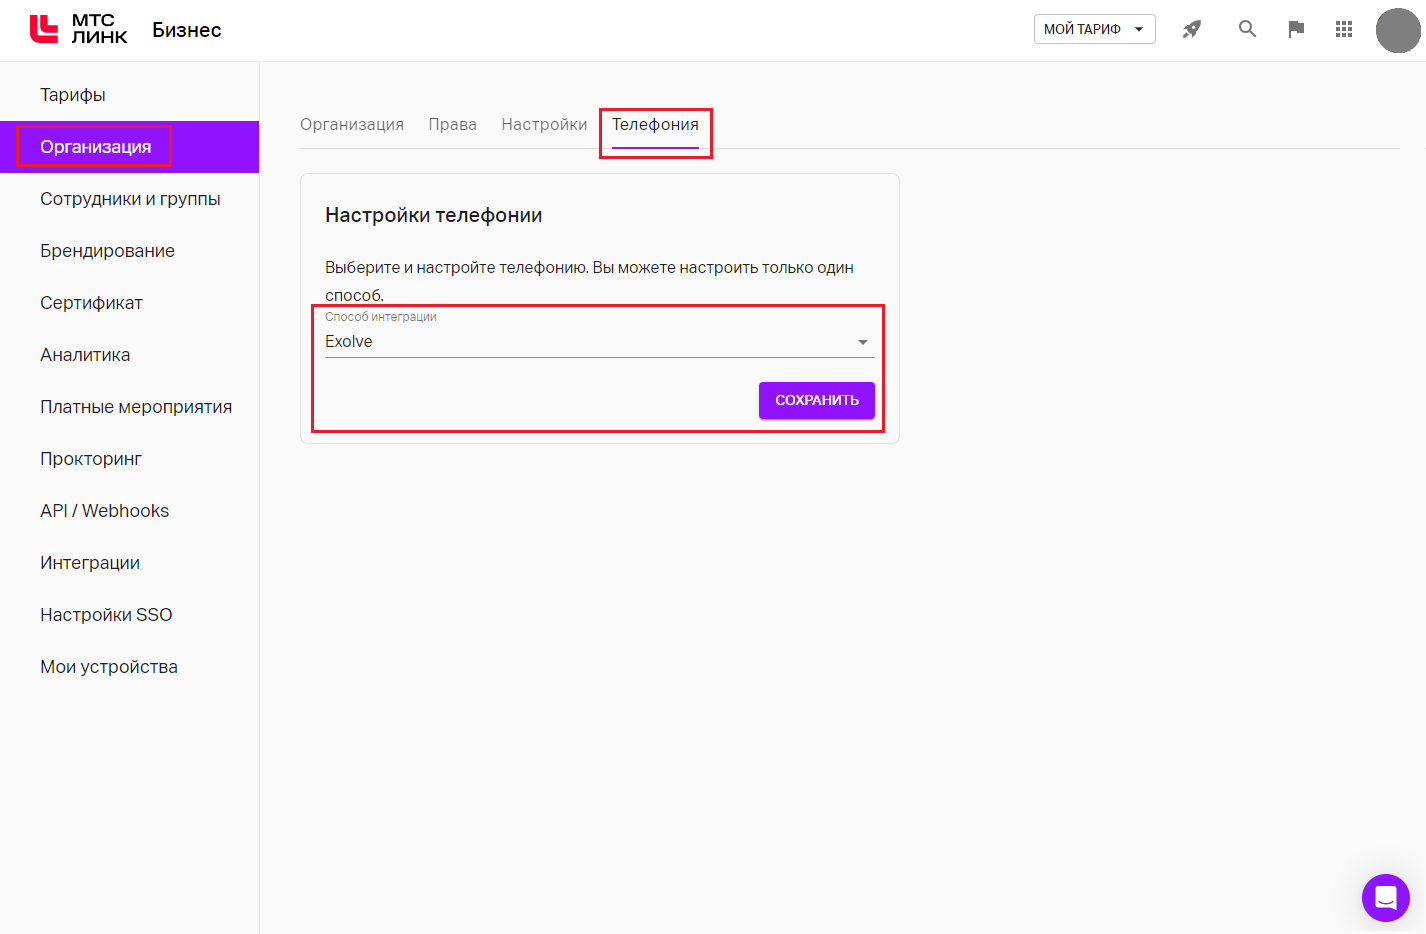Screen dimensions: 1426x934
Task: Open the Сертификат section
Action: coord(130,303)
